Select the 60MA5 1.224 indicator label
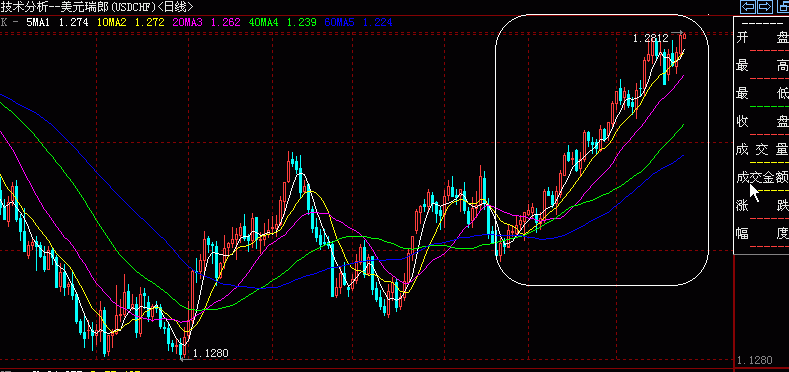The width and height of the screenshot is (789, 372). [x=358, y=22]
